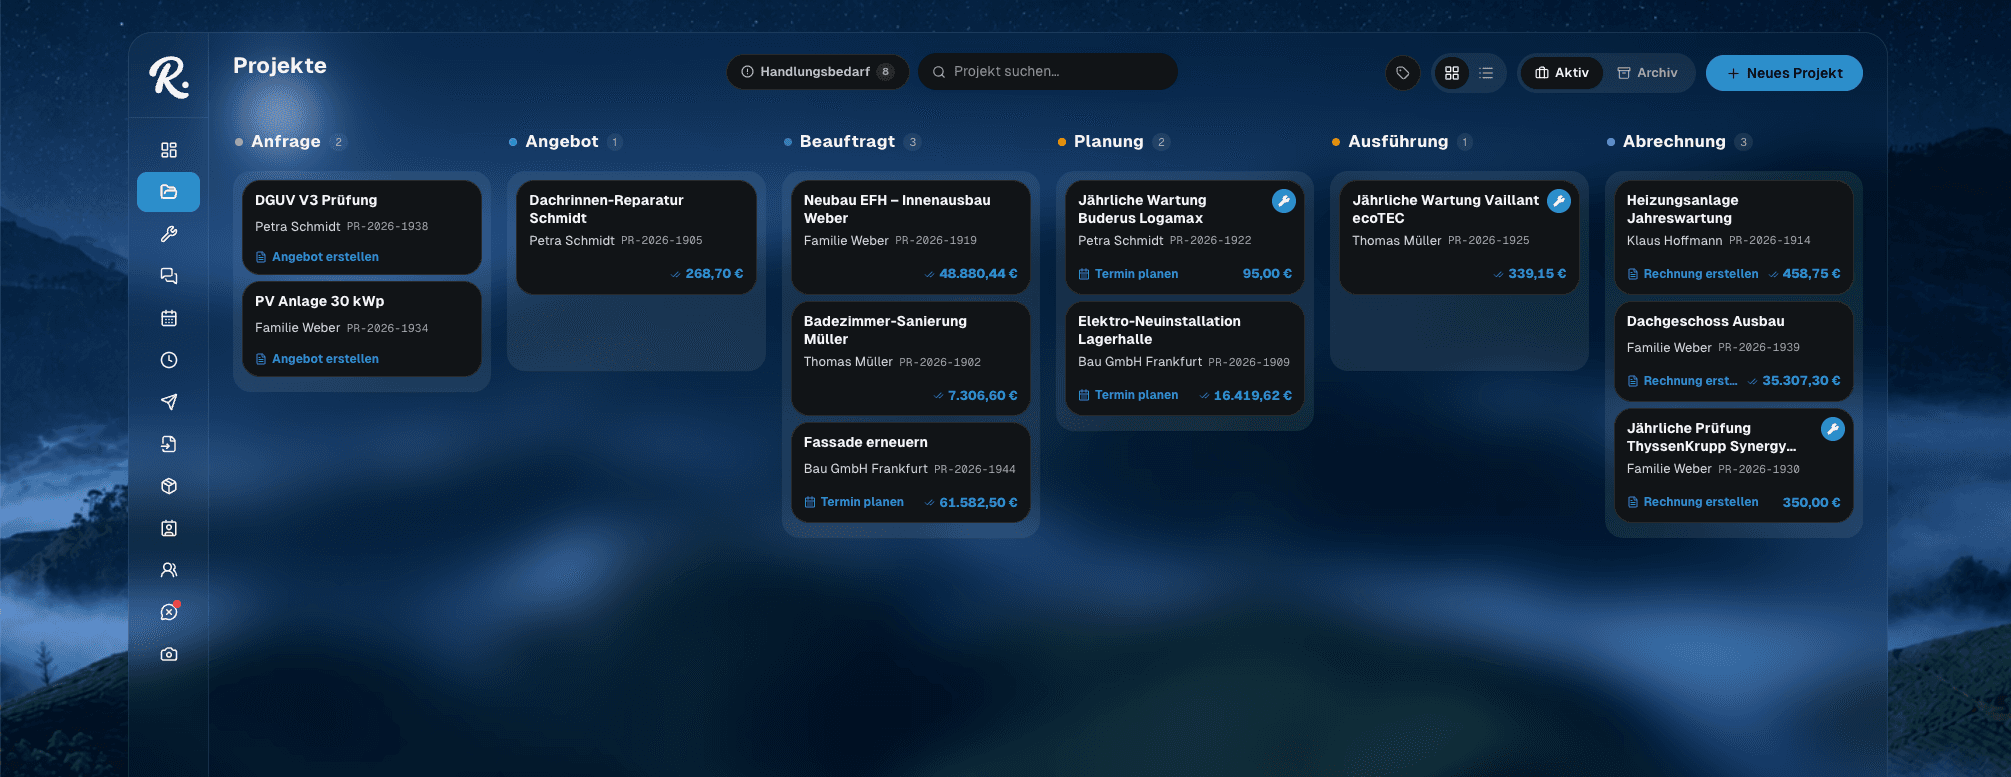
Task: Click project number PR-2026-1944
Action: 975,469
